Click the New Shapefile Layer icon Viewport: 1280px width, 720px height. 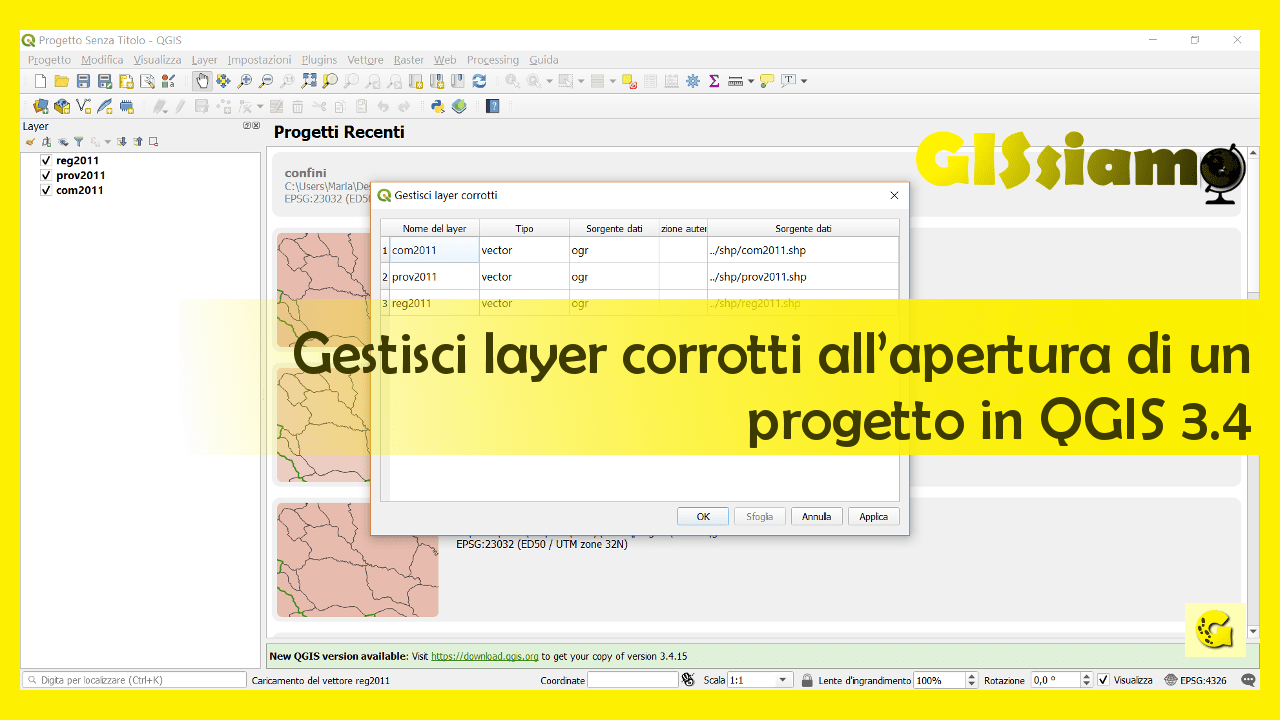point(84,106)
